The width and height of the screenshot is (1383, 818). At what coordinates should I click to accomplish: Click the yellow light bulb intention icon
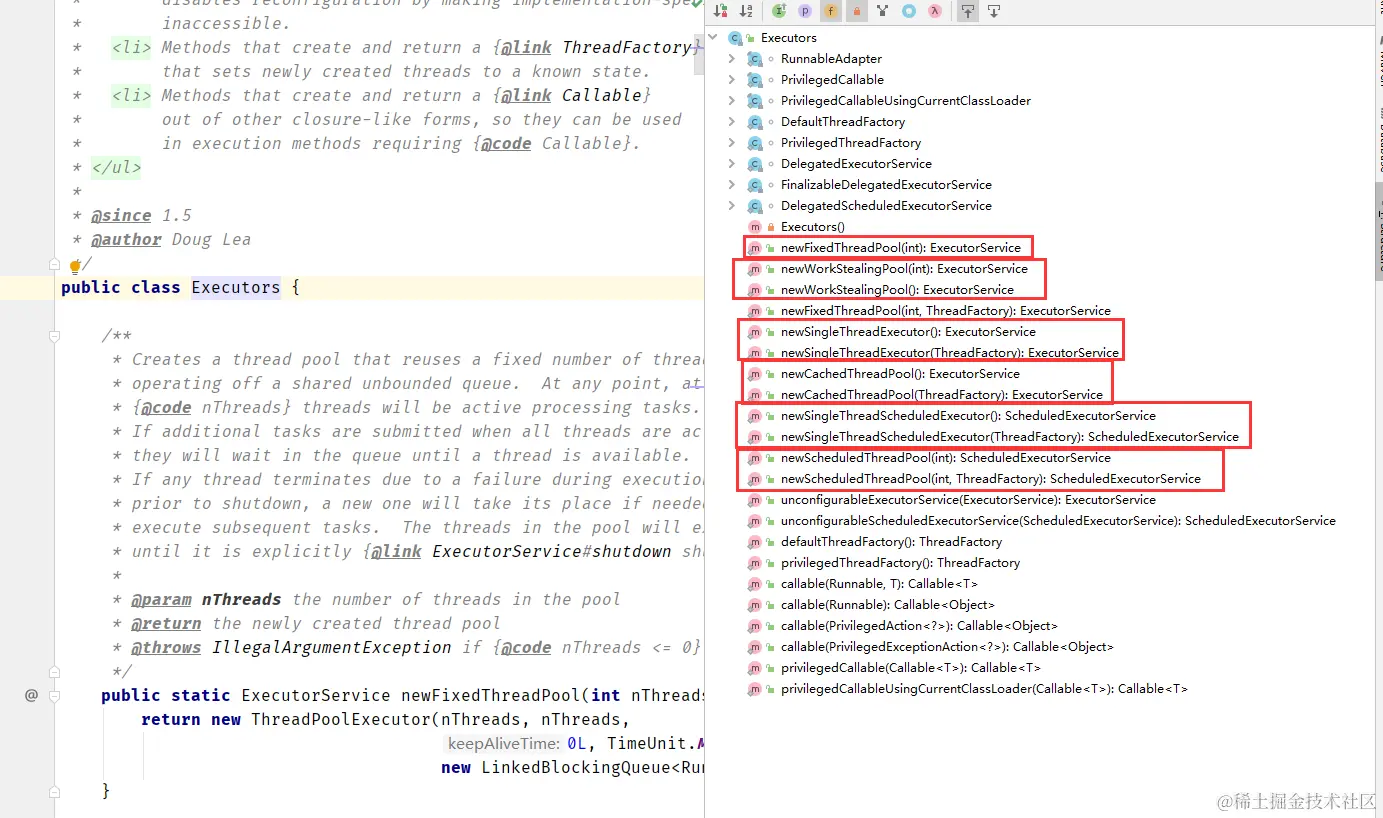pyautogui.click(x=74, y=266)
